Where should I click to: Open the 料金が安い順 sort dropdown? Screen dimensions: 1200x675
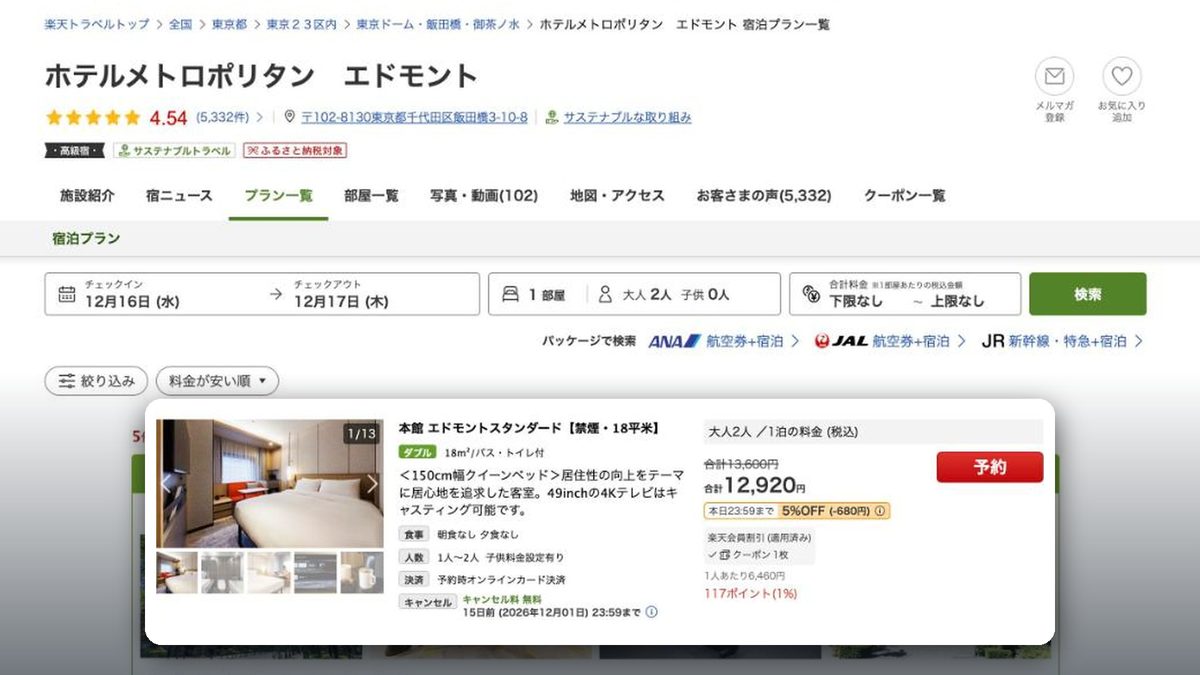(217, 381)
